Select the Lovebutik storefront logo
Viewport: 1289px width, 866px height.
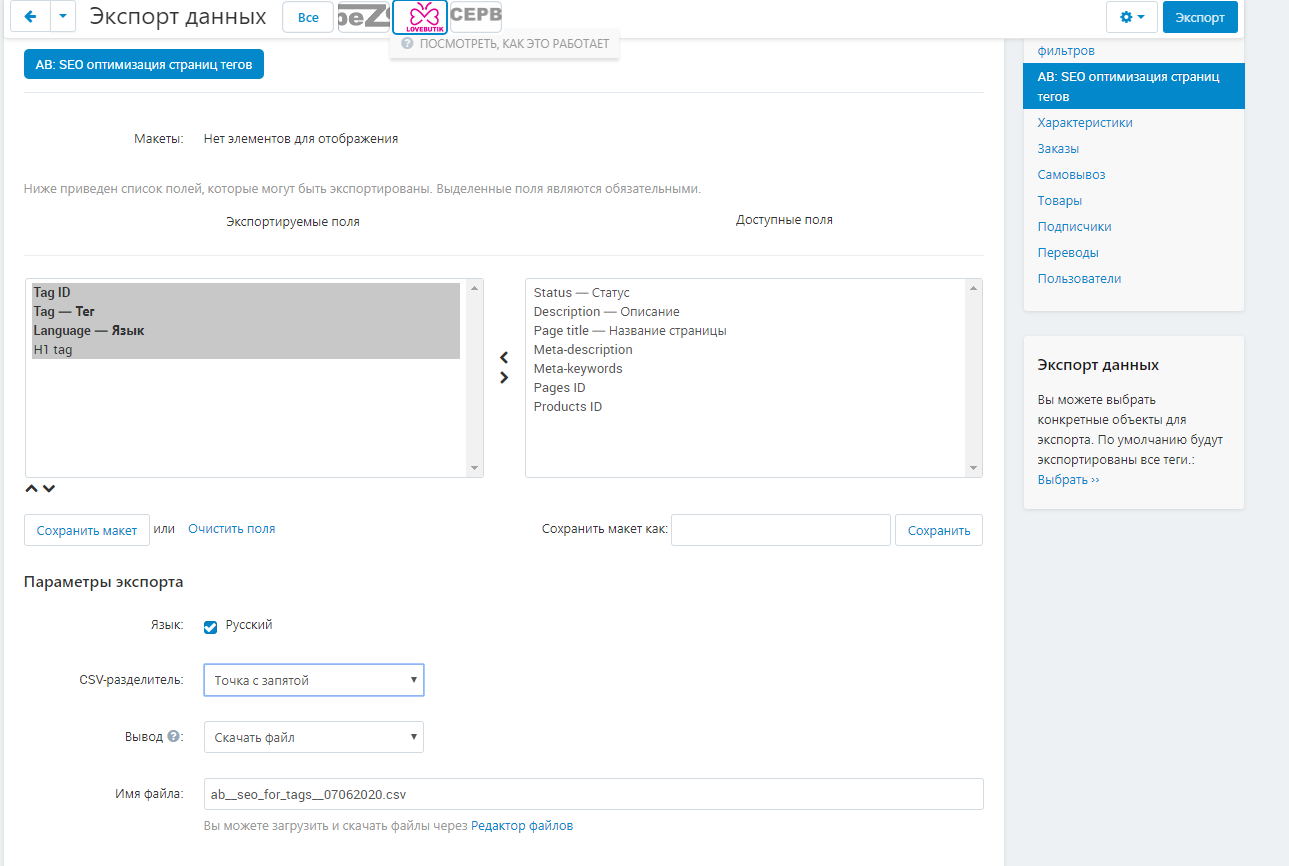click(x=419, y=17)
